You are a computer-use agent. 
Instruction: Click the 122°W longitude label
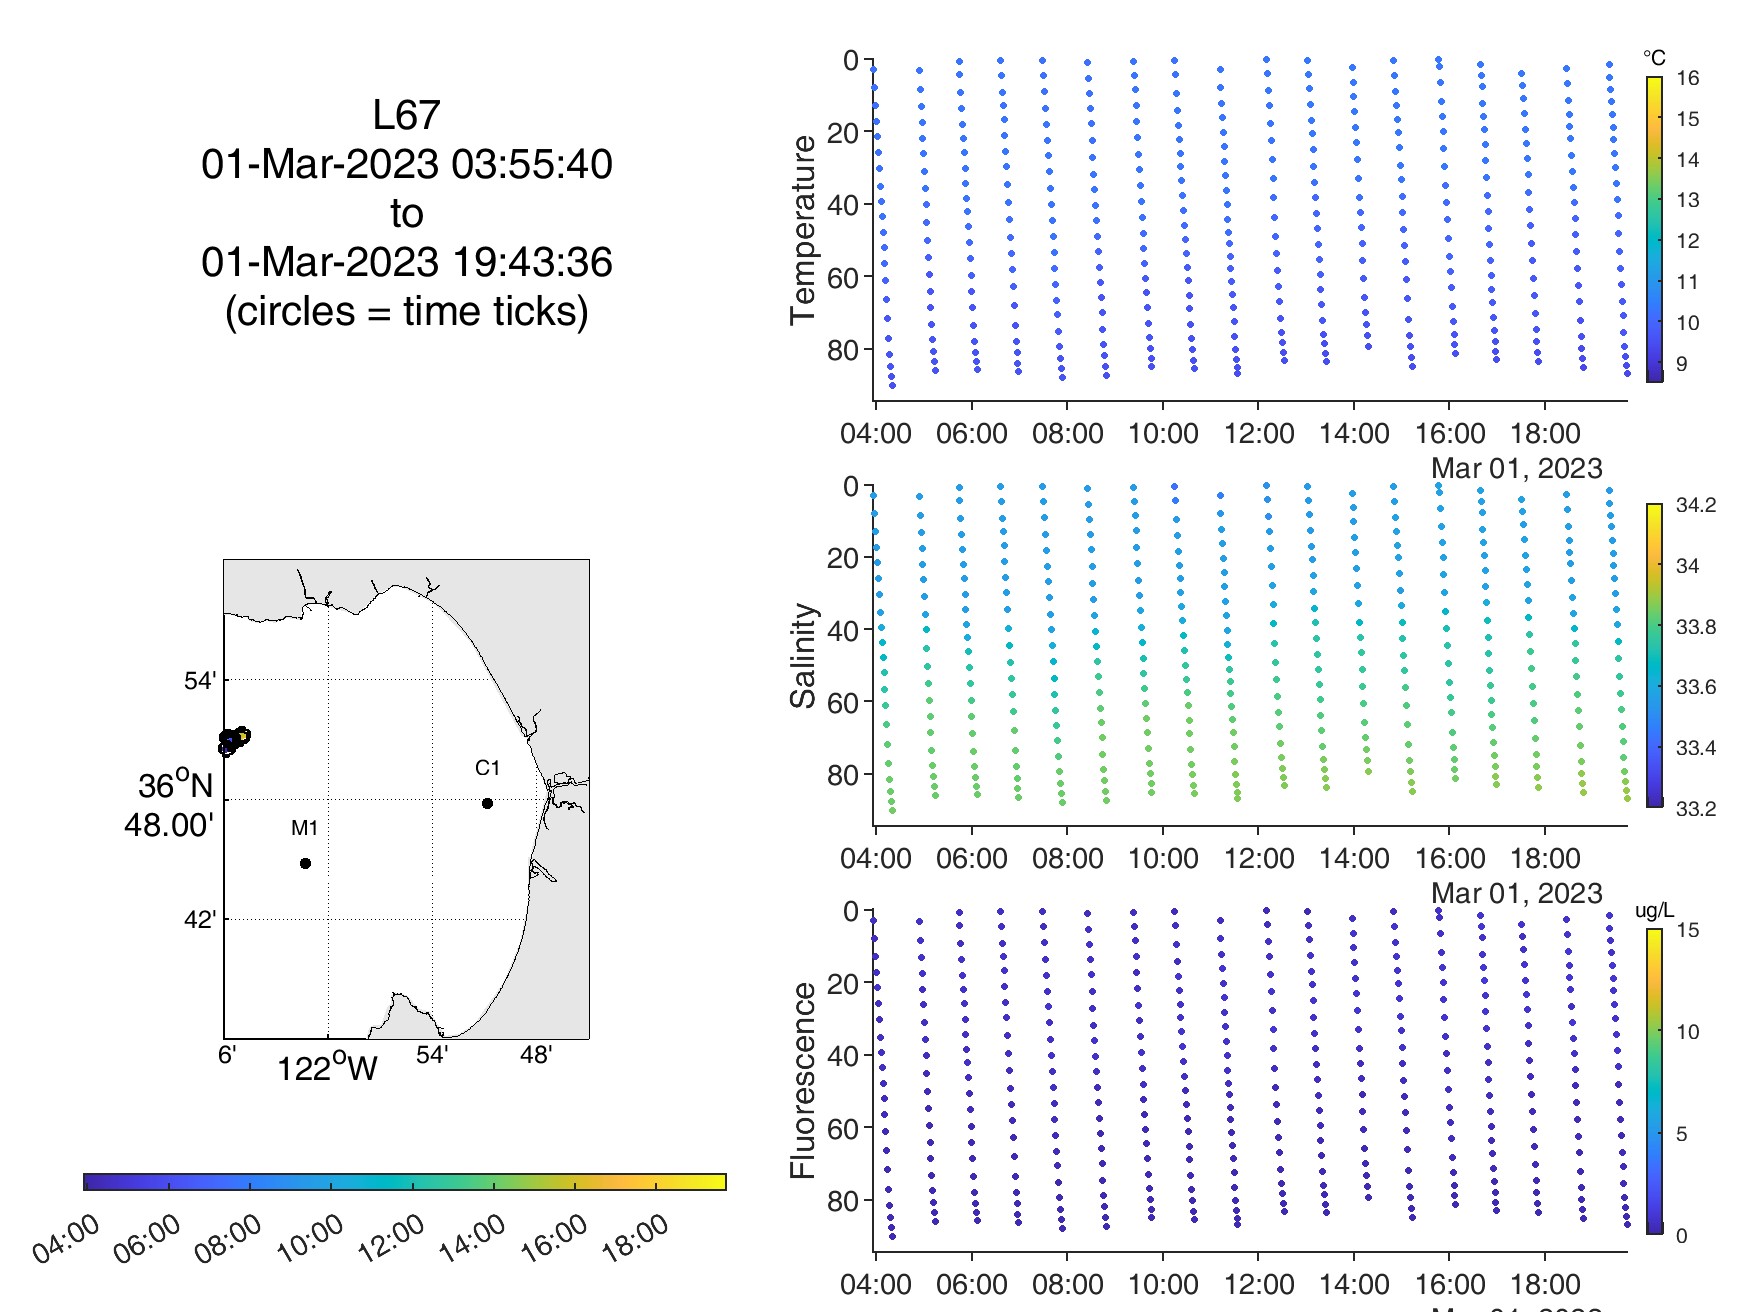coord(327,1067)
